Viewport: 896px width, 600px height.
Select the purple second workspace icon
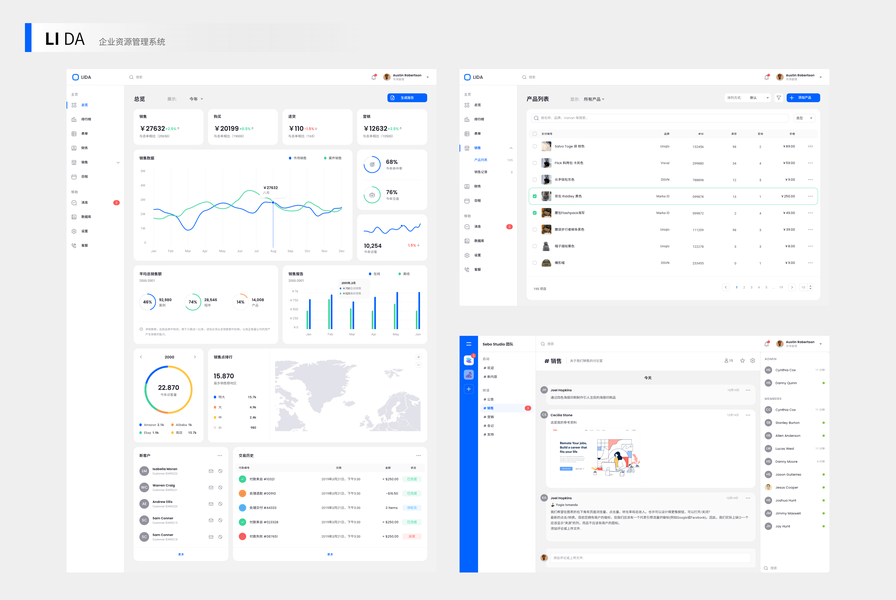469,375
